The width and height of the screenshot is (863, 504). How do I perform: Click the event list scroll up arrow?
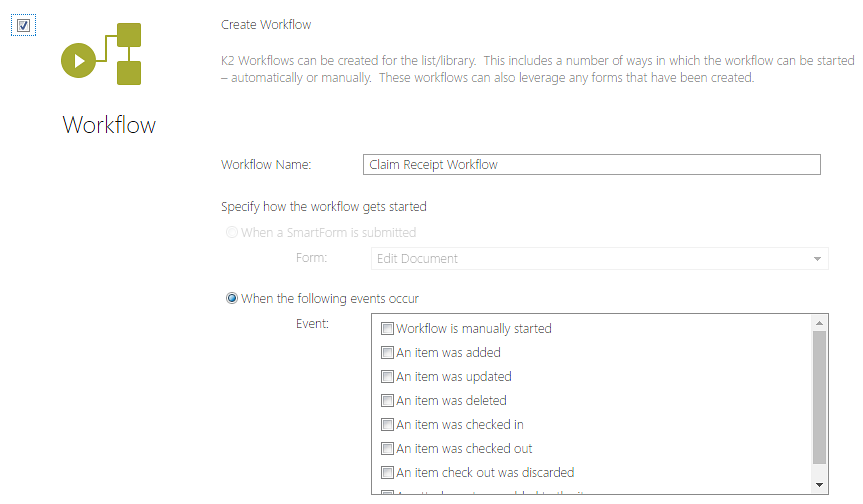pyautogui.click(x=820, y=323)
